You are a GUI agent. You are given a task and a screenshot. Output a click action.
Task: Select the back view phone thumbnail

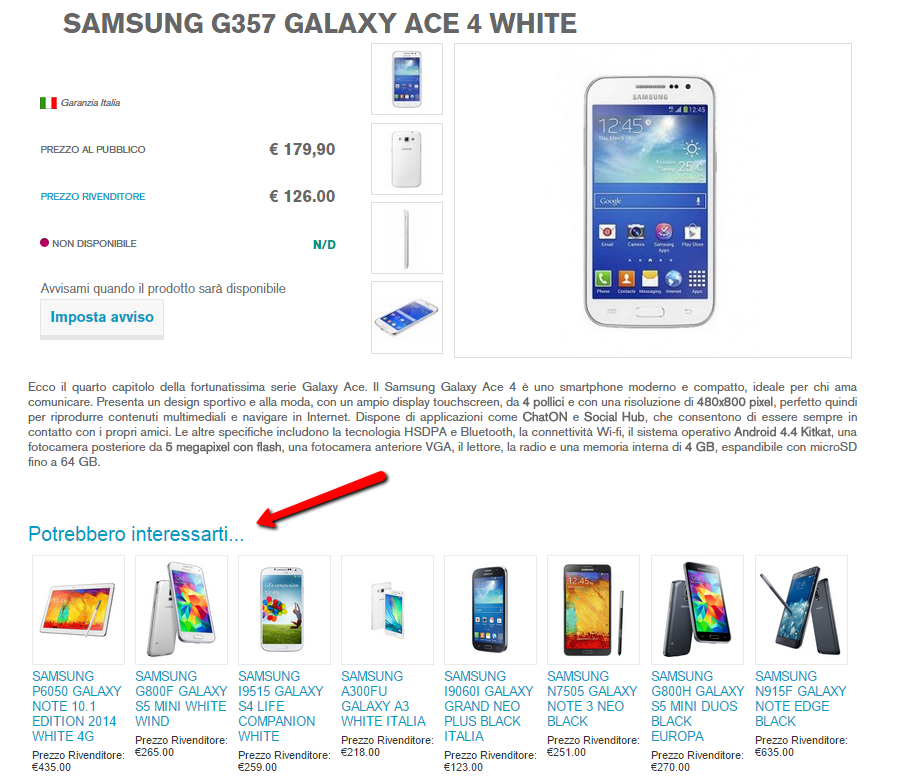(x=407, y=158)
